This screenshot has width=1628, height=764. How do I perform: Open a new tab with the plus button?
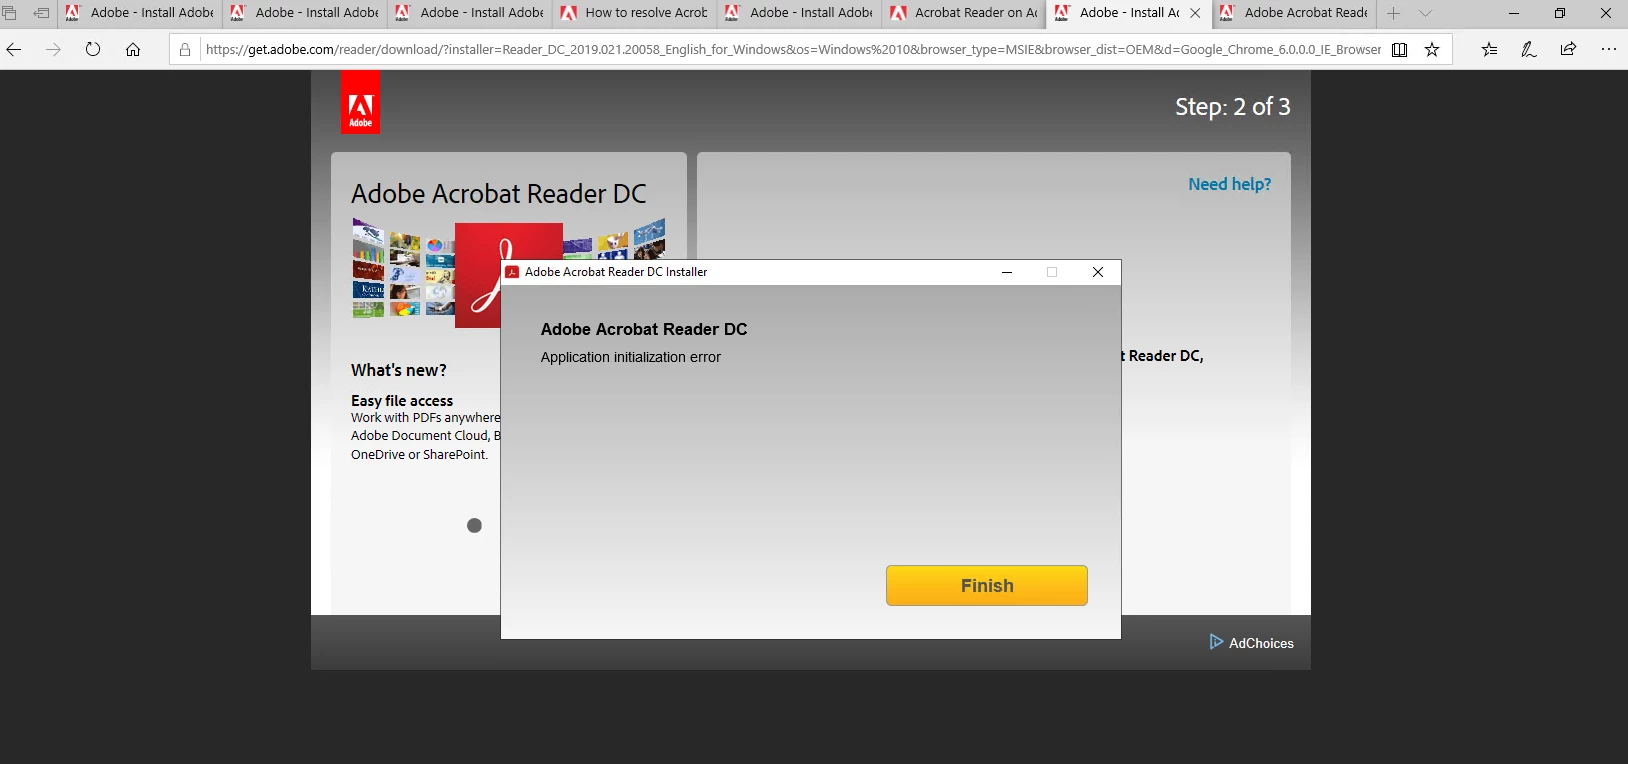[1393, 13]
